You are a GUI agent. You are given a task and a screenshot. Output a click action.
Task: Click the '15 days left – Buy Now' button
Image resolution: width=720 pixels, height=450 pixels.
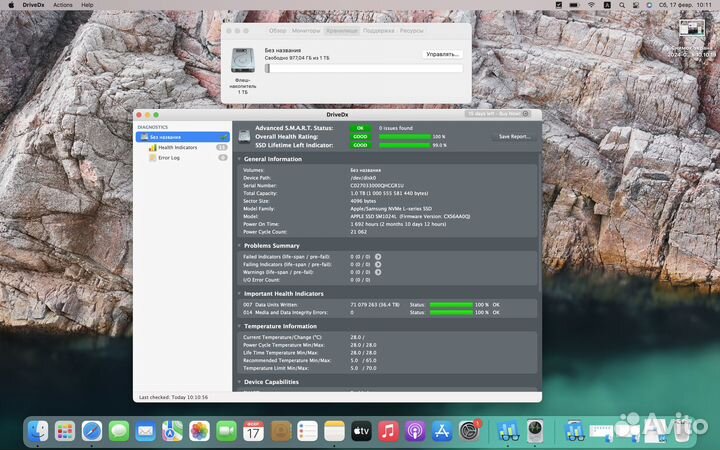click(498, 113)
